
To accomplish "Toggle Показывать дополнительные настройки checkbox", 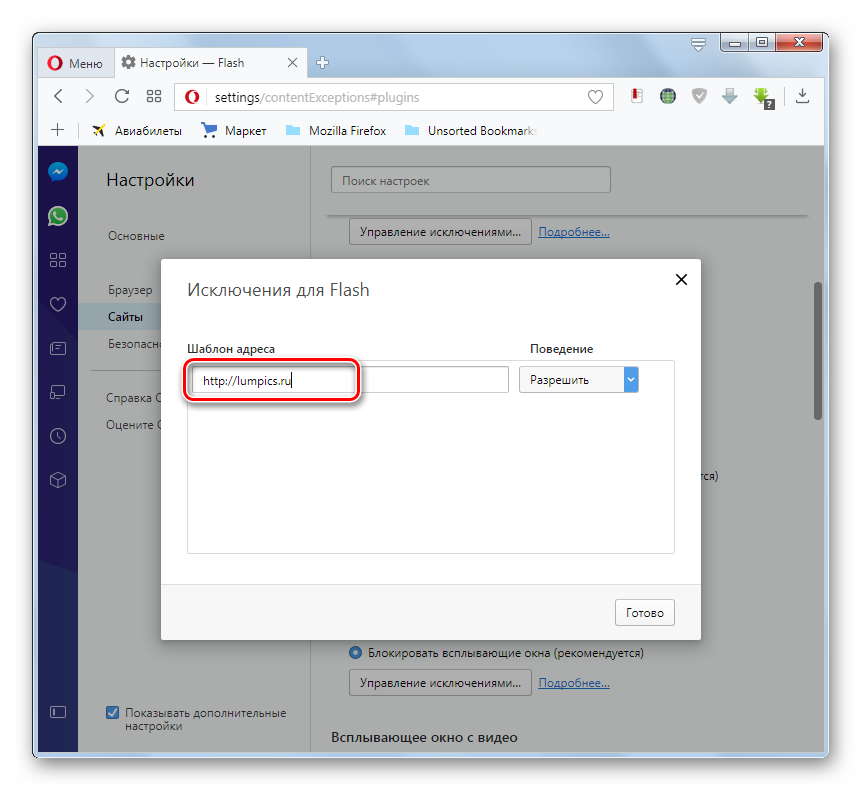I will pos(112,712).
